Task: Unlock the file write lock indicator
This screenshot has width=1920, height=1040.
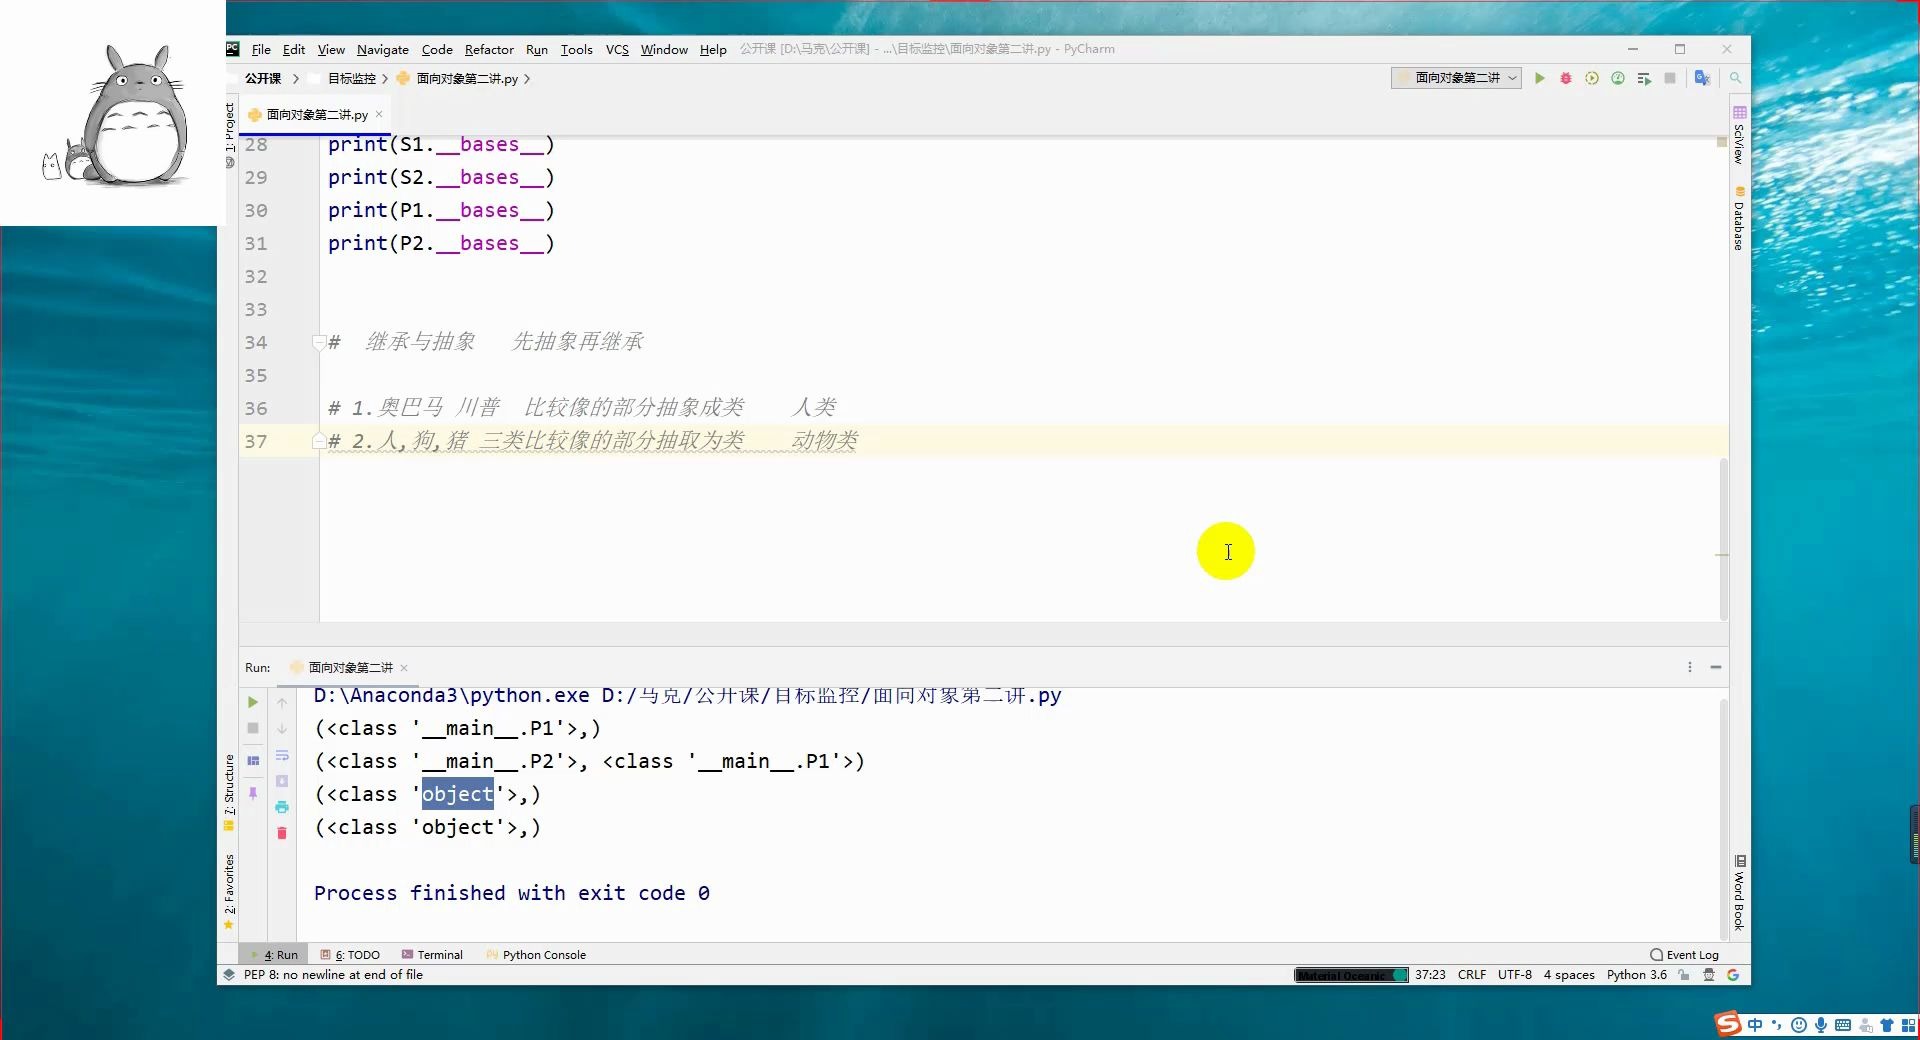Action: pos(1683,975)
